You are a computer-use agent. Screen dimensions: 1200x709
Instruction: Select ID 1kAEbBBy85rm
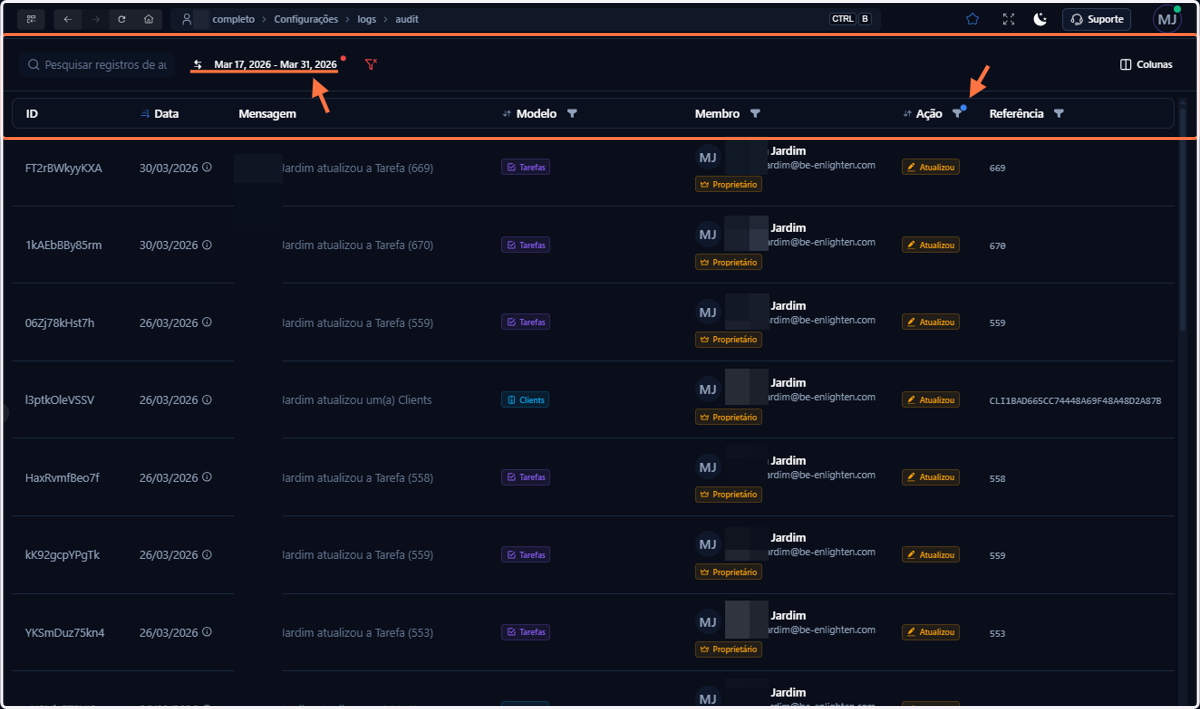point(63,245)
